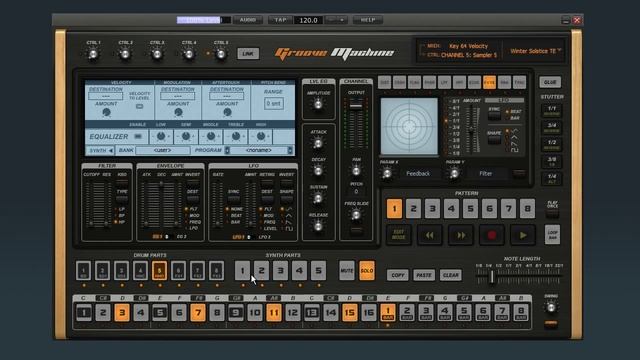The width and height of the screenshot is (640, 360).
Task: Toggle Edit Mode button
Action: (x=398, y=235)
